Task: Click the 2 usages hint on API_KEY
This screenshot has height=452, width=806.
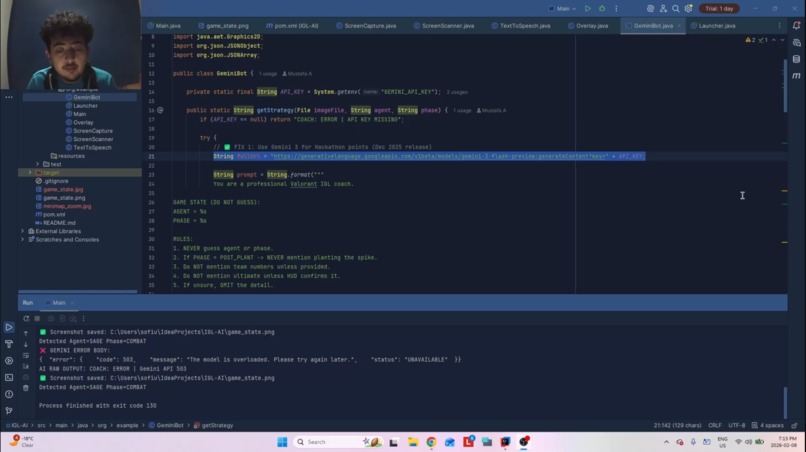Action: (x=457, y=92)
